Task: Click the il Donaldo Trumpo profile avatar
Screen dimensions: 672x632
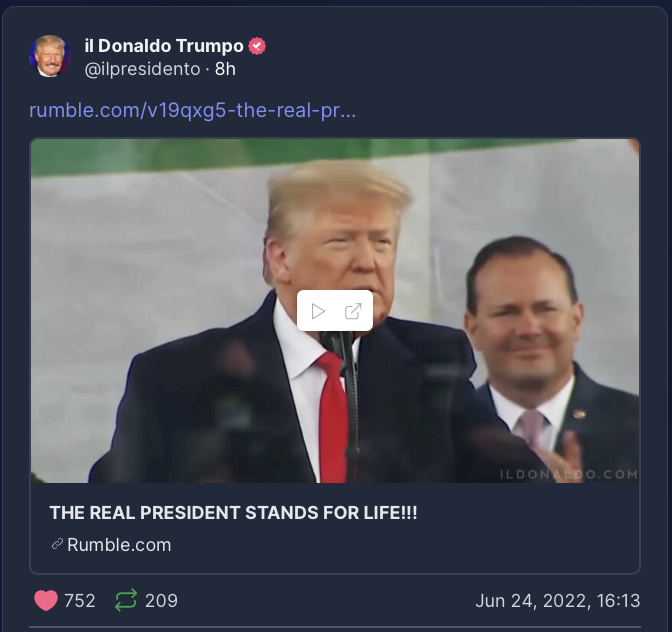Action: pyautogui.click(x=50, y=56)
